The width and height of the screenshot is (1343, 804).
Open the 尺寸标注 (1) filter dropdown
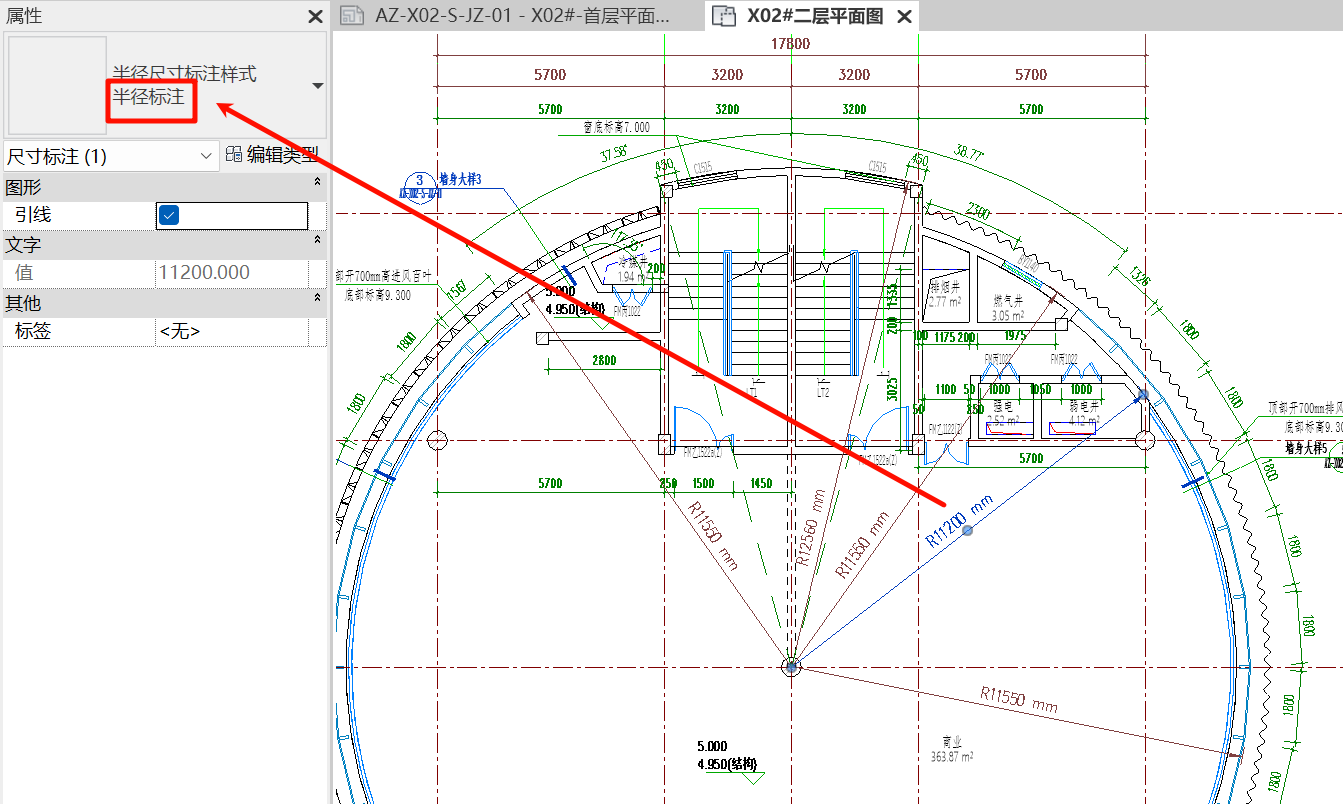[207, 156]
